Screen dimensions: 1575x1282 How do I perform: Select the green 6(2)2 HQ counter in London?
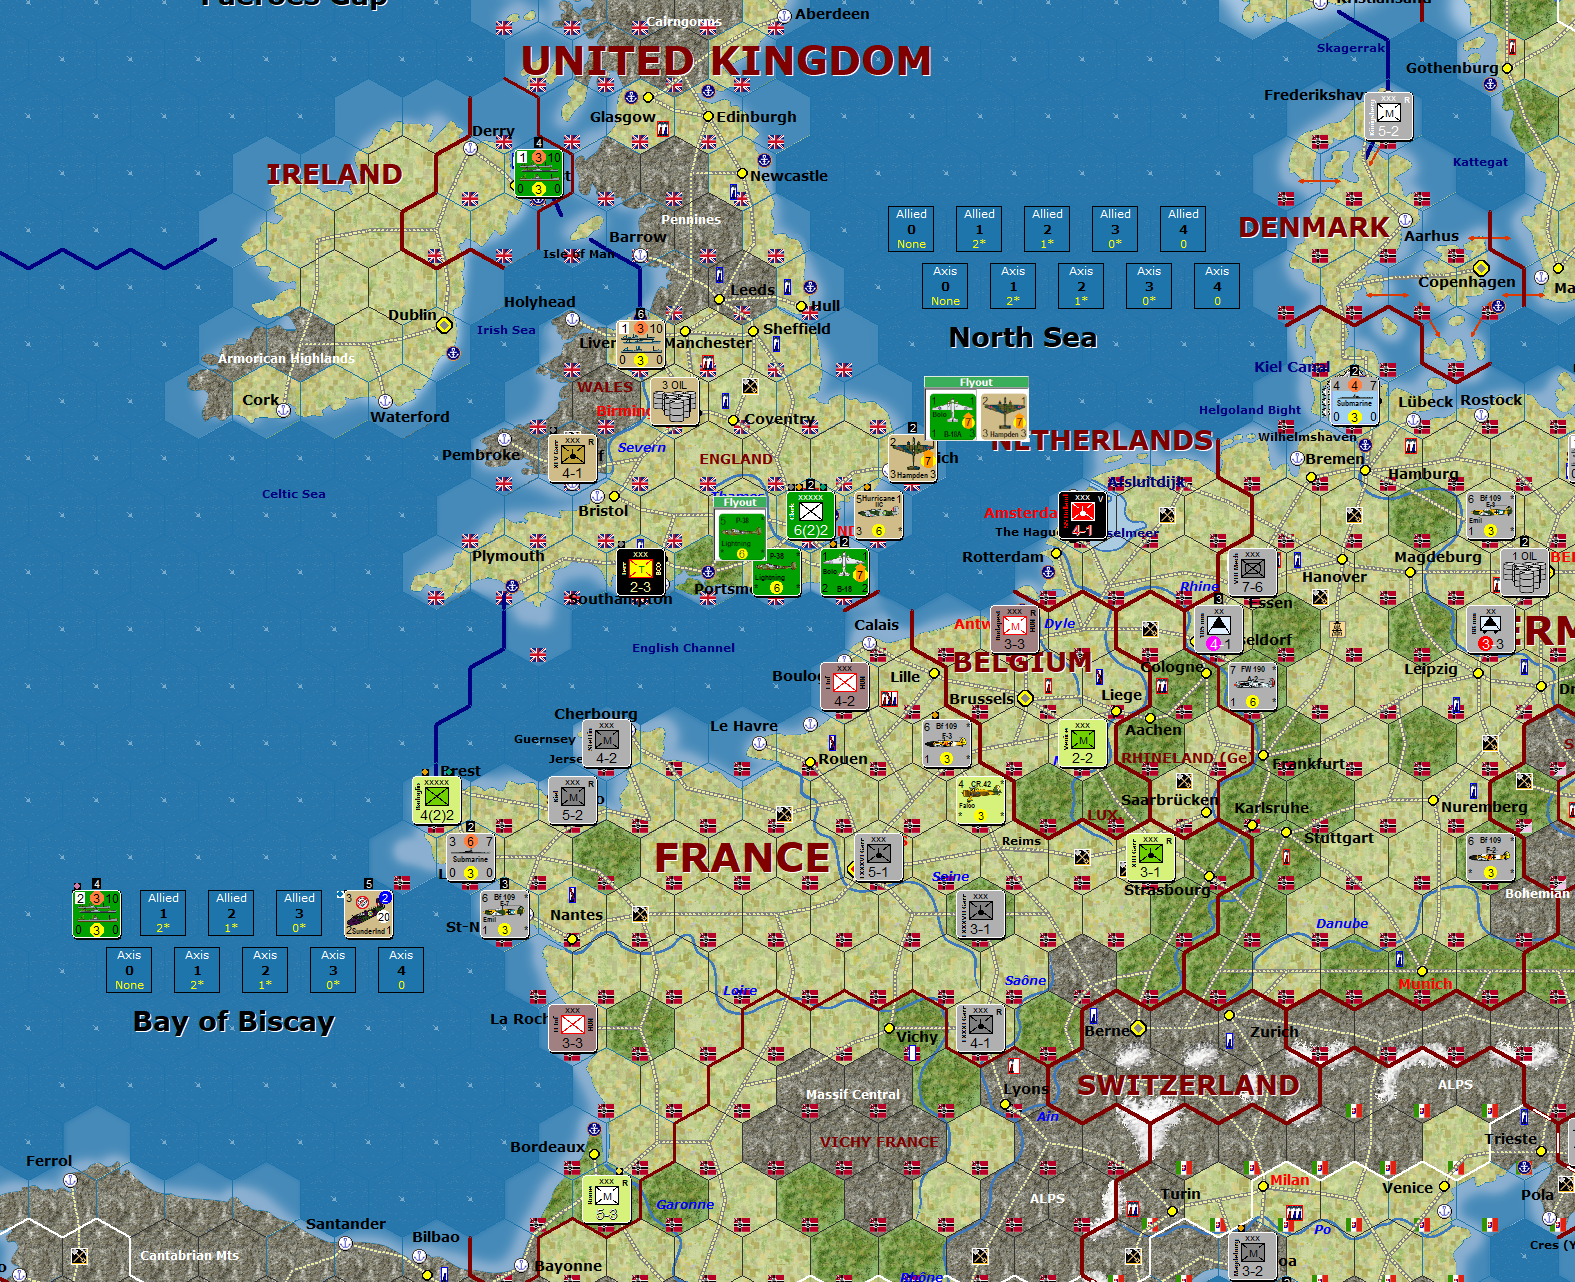810,515
